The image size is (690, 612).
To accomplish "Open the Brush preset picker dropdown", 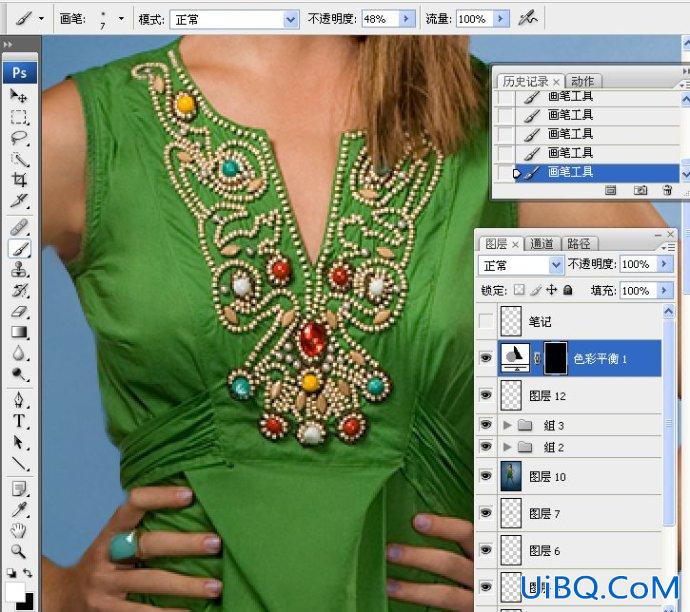I will (121, 19).
